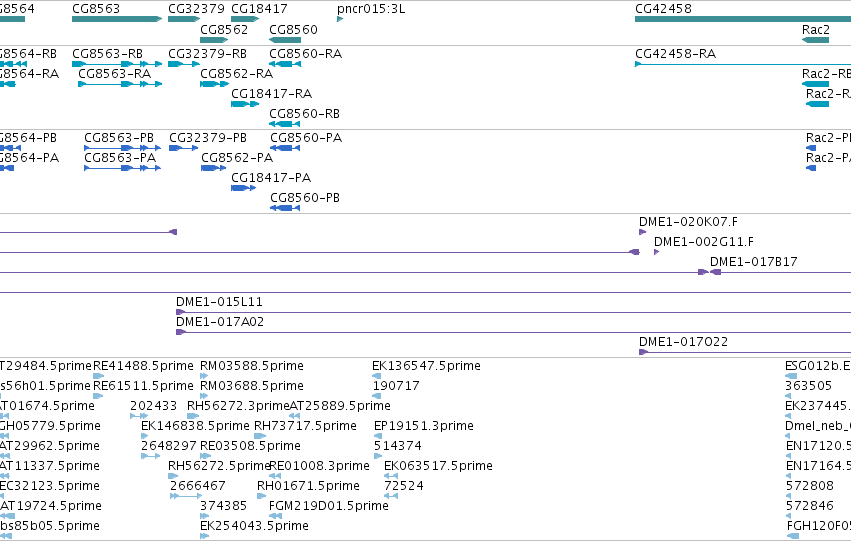Click the CG8560-RA transcript label

pos(306,54)
